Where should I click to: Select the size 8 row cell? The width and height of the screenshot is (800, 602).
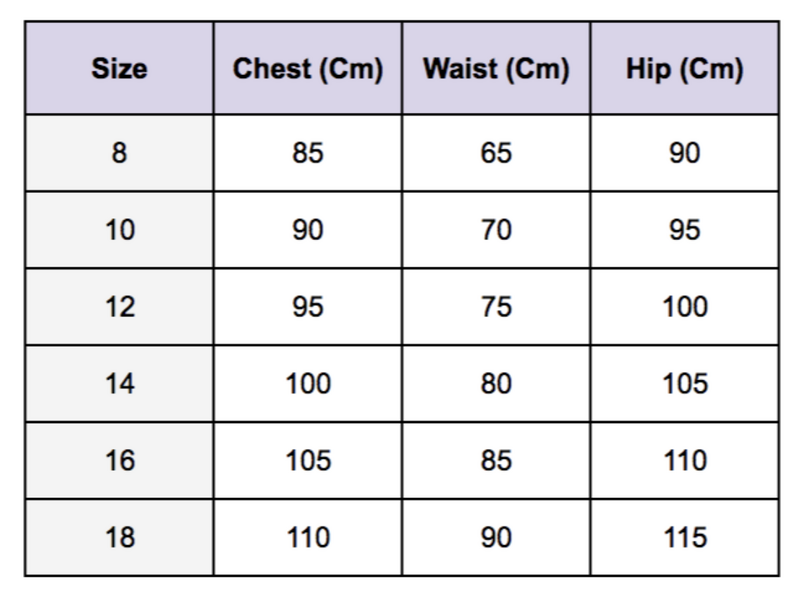click(119, 153)
